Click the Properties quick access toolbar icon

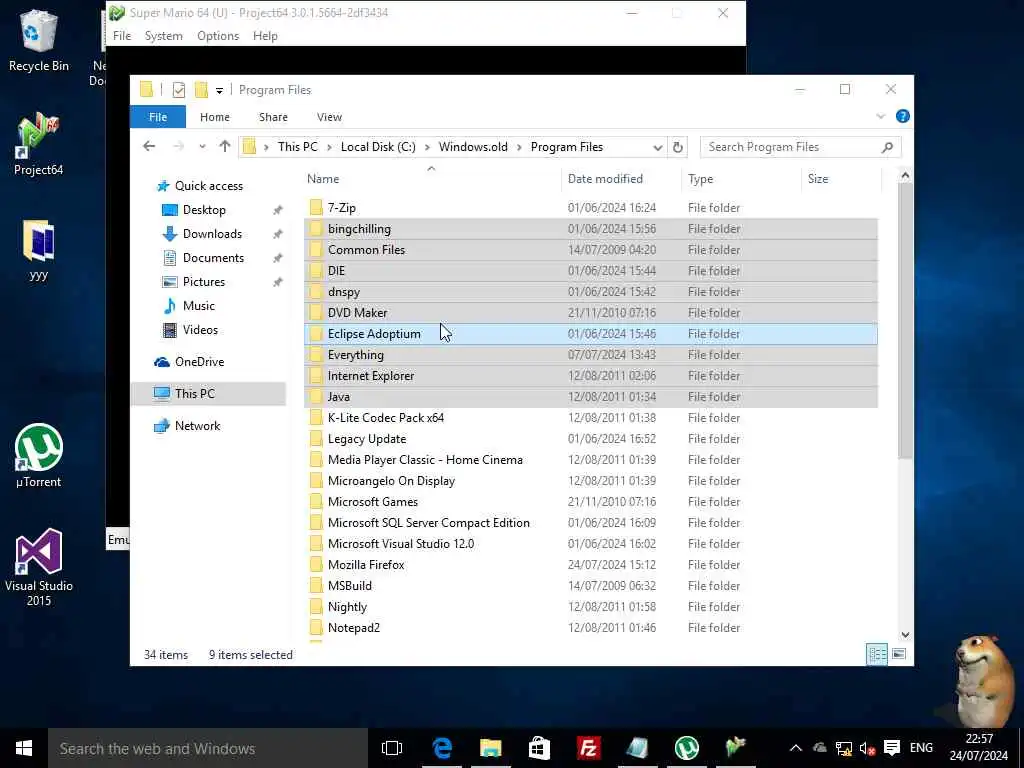pyautogui.click(x=178, y=89)
